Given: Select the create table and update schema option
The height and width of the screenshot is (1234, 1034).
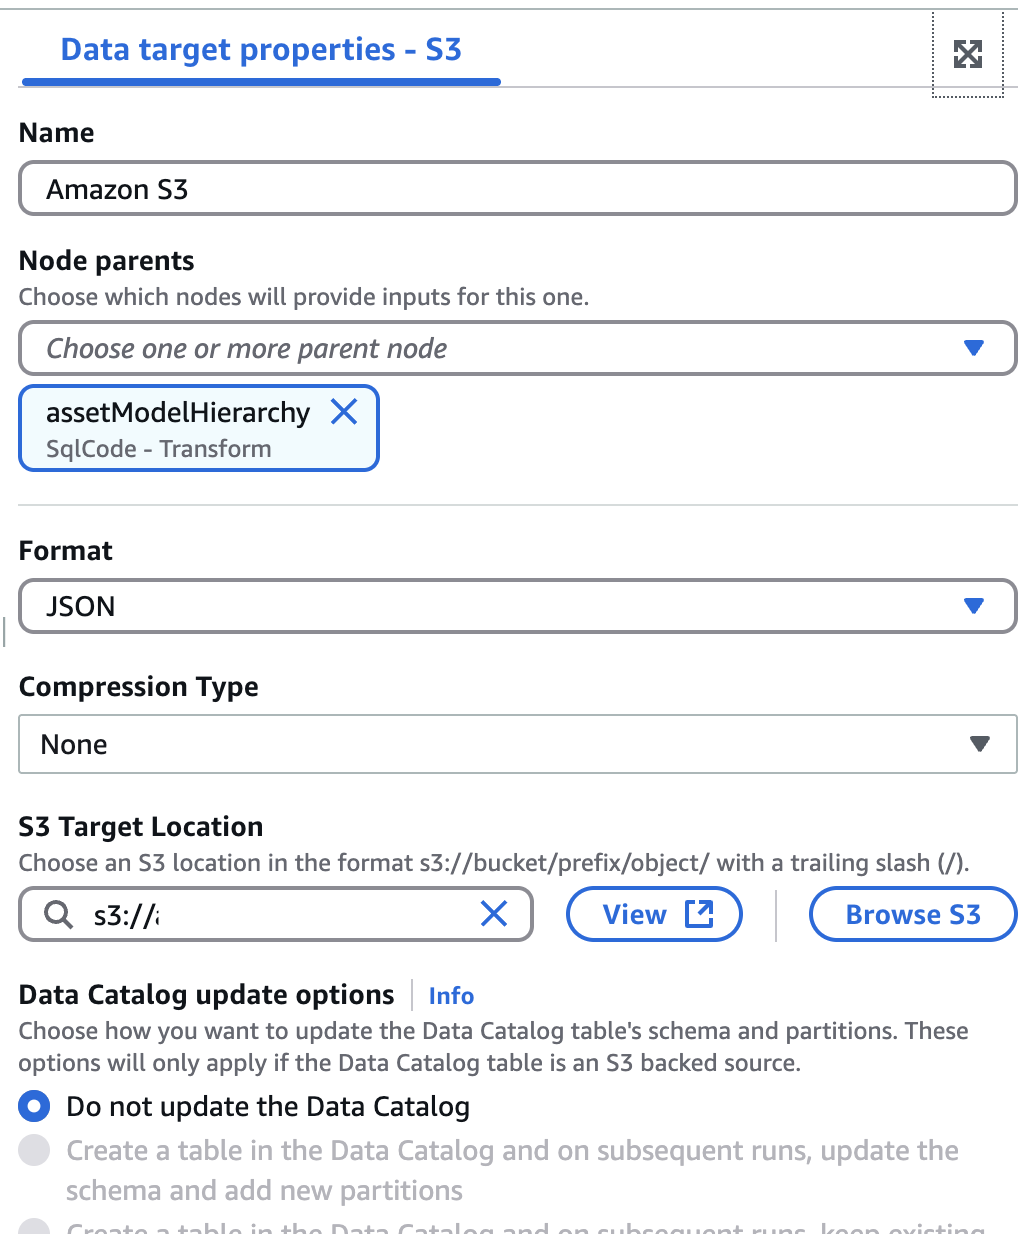Looking at the screenshot, I should pyautogui.click(x=34, y=1151).
